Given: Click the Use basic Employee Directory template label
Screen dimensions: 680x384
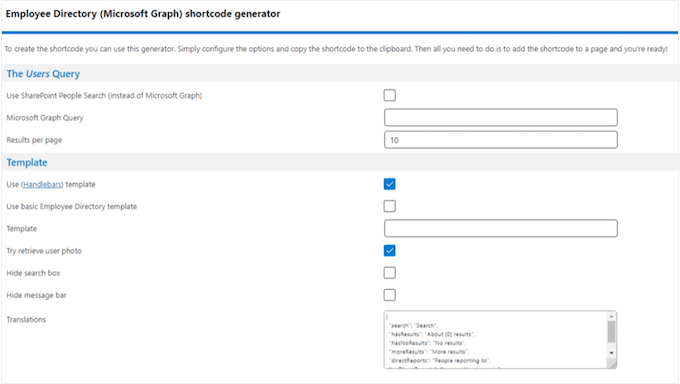Looking at the screenshot, I should [72, 207].
